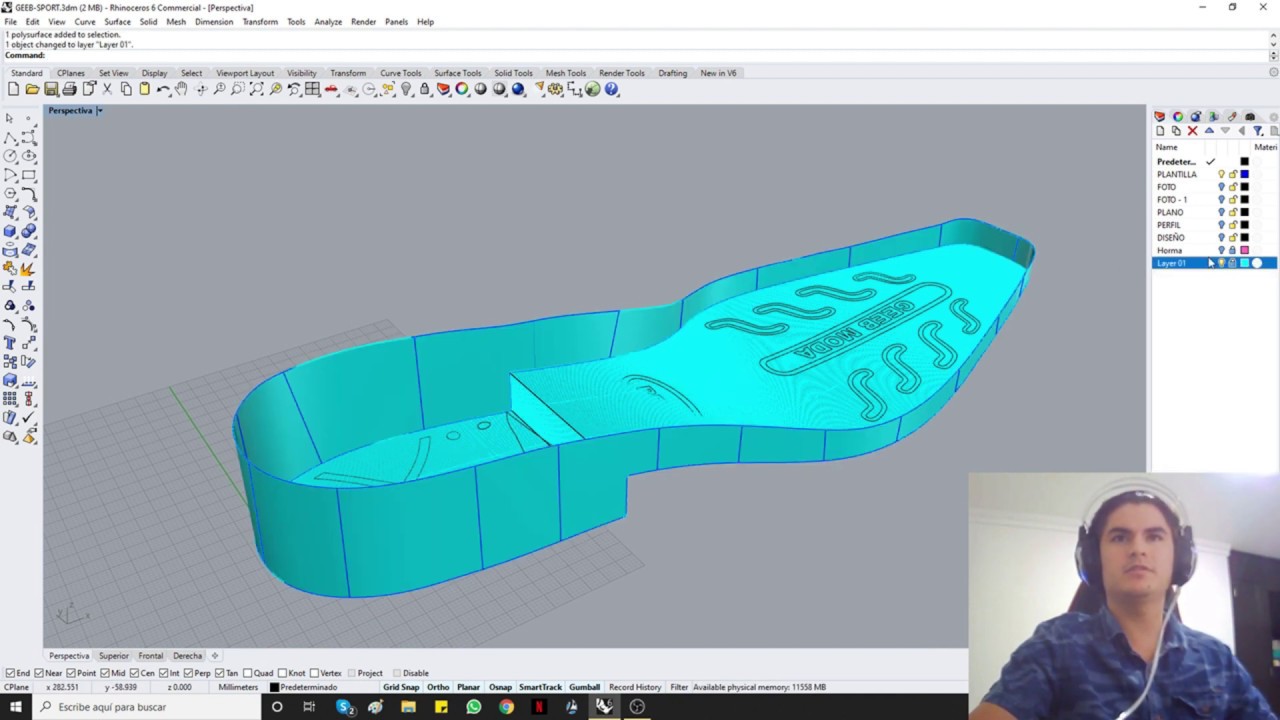
Task: Save the model with the floppy disk icon
Action: coord(51,89)
